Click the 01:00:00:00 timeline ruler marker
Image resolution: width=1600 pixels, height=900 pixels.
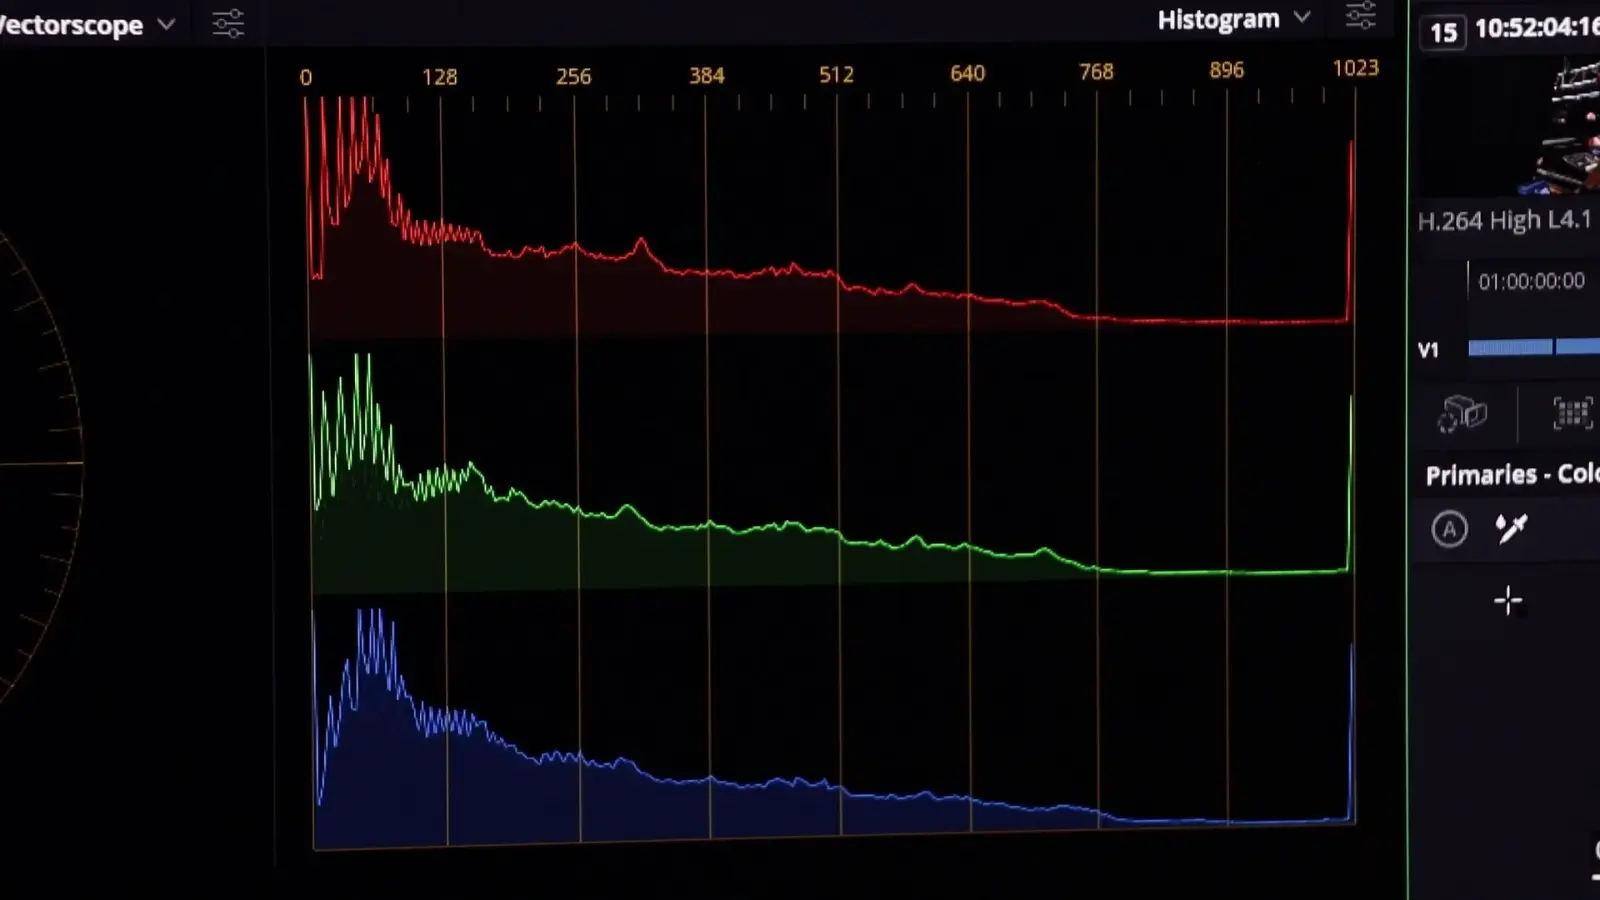[1531, 282]
